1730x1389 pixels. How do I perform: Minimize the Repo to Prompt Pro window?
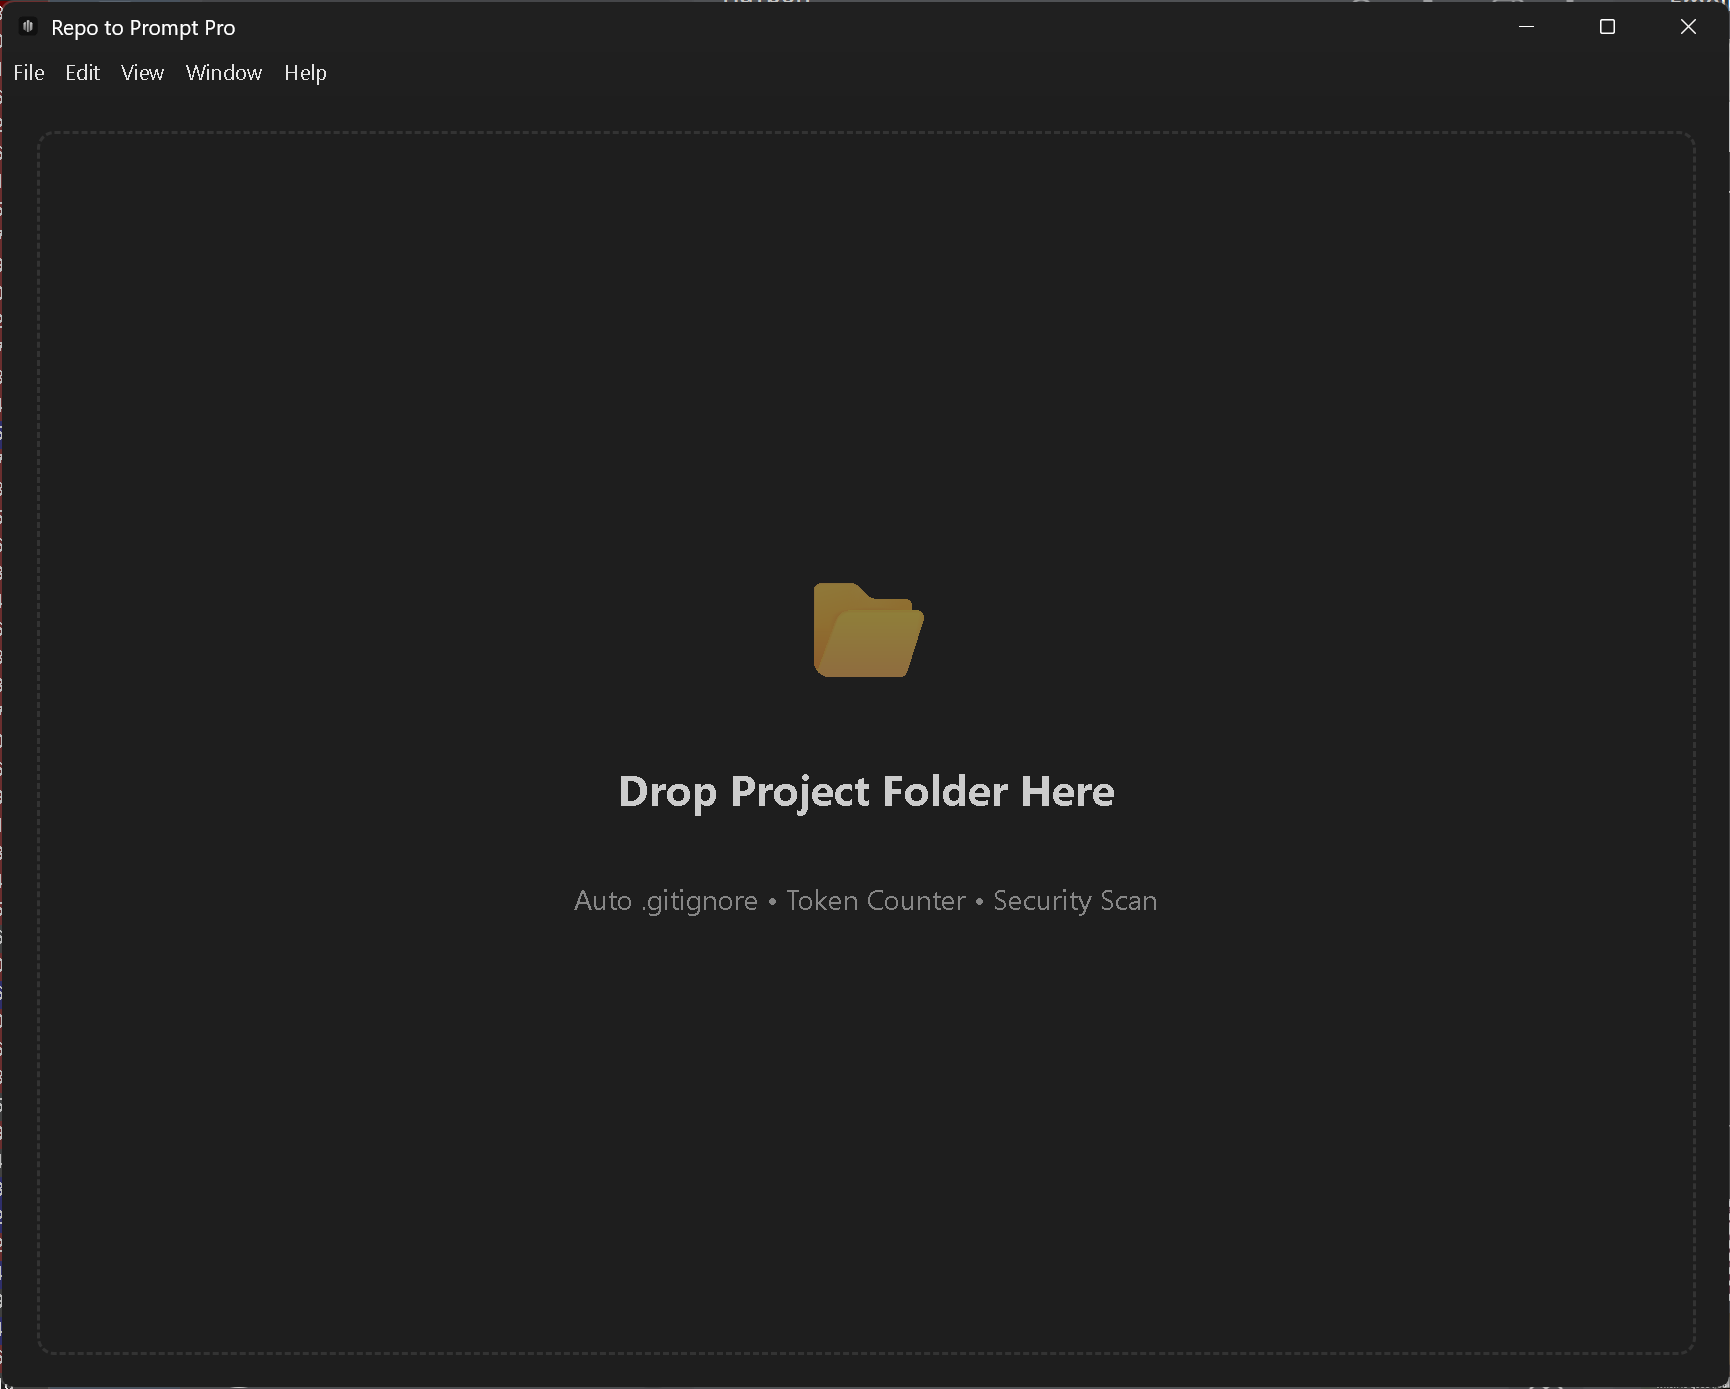tap(1526, 27)
